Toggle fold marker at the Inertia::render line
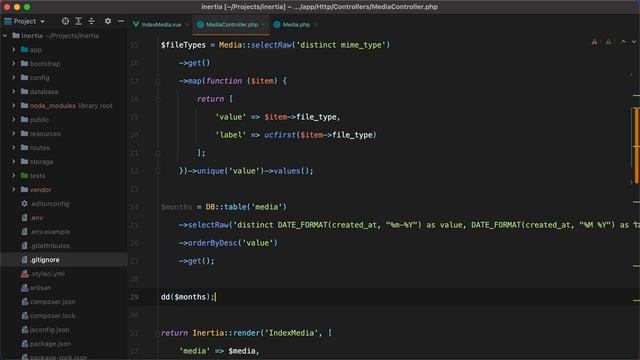 coord(158,333)
